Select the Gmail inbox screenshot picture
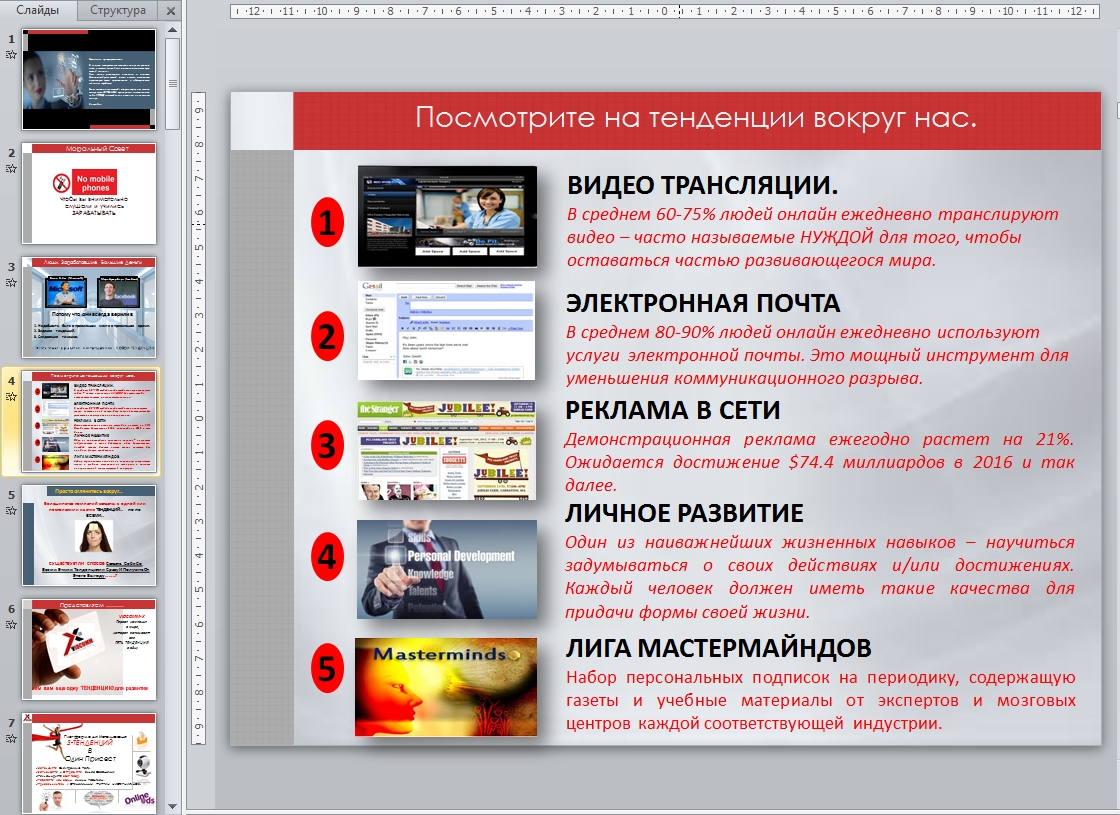The image size is (1120, 815). coord(446,330)
